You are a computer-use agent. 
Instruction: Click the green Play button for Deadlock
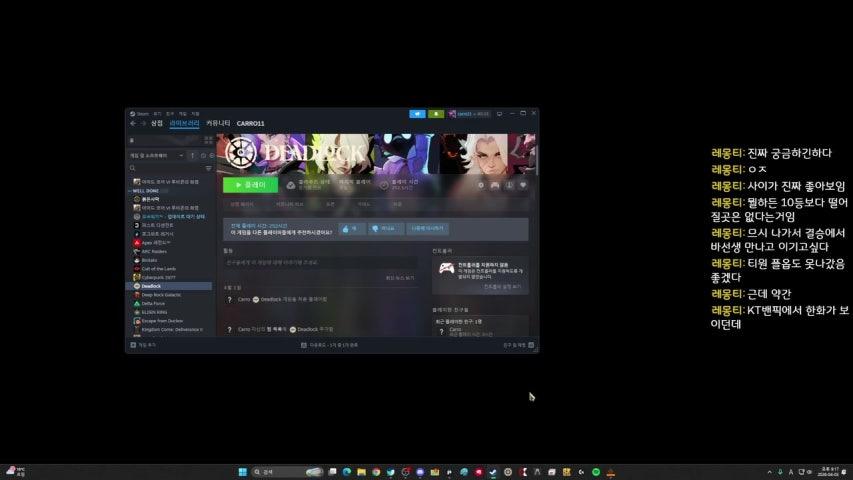250,185
